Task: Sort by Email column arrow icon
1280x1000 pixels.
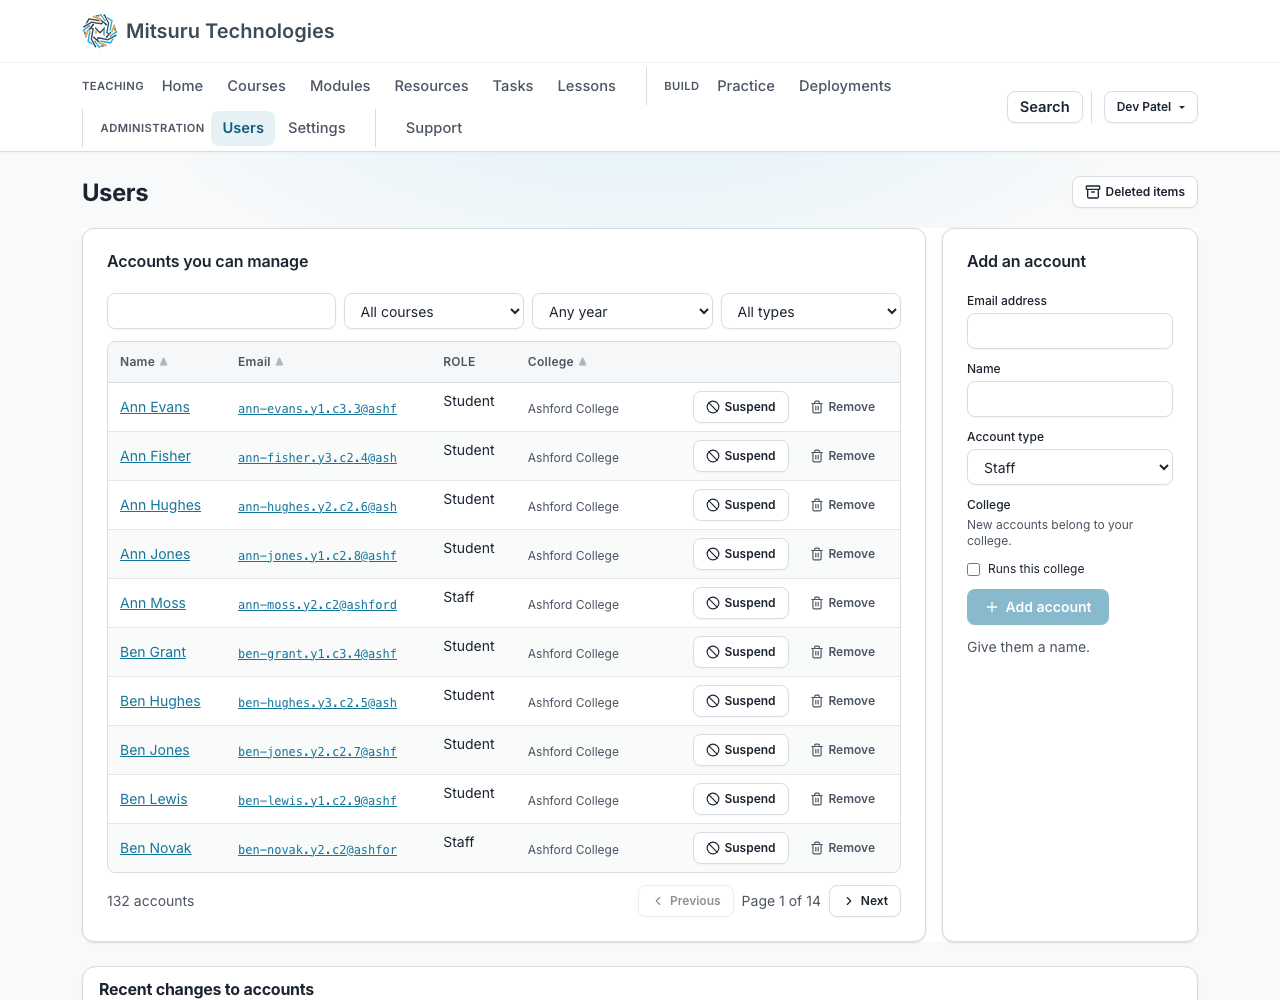Action: 280,362
